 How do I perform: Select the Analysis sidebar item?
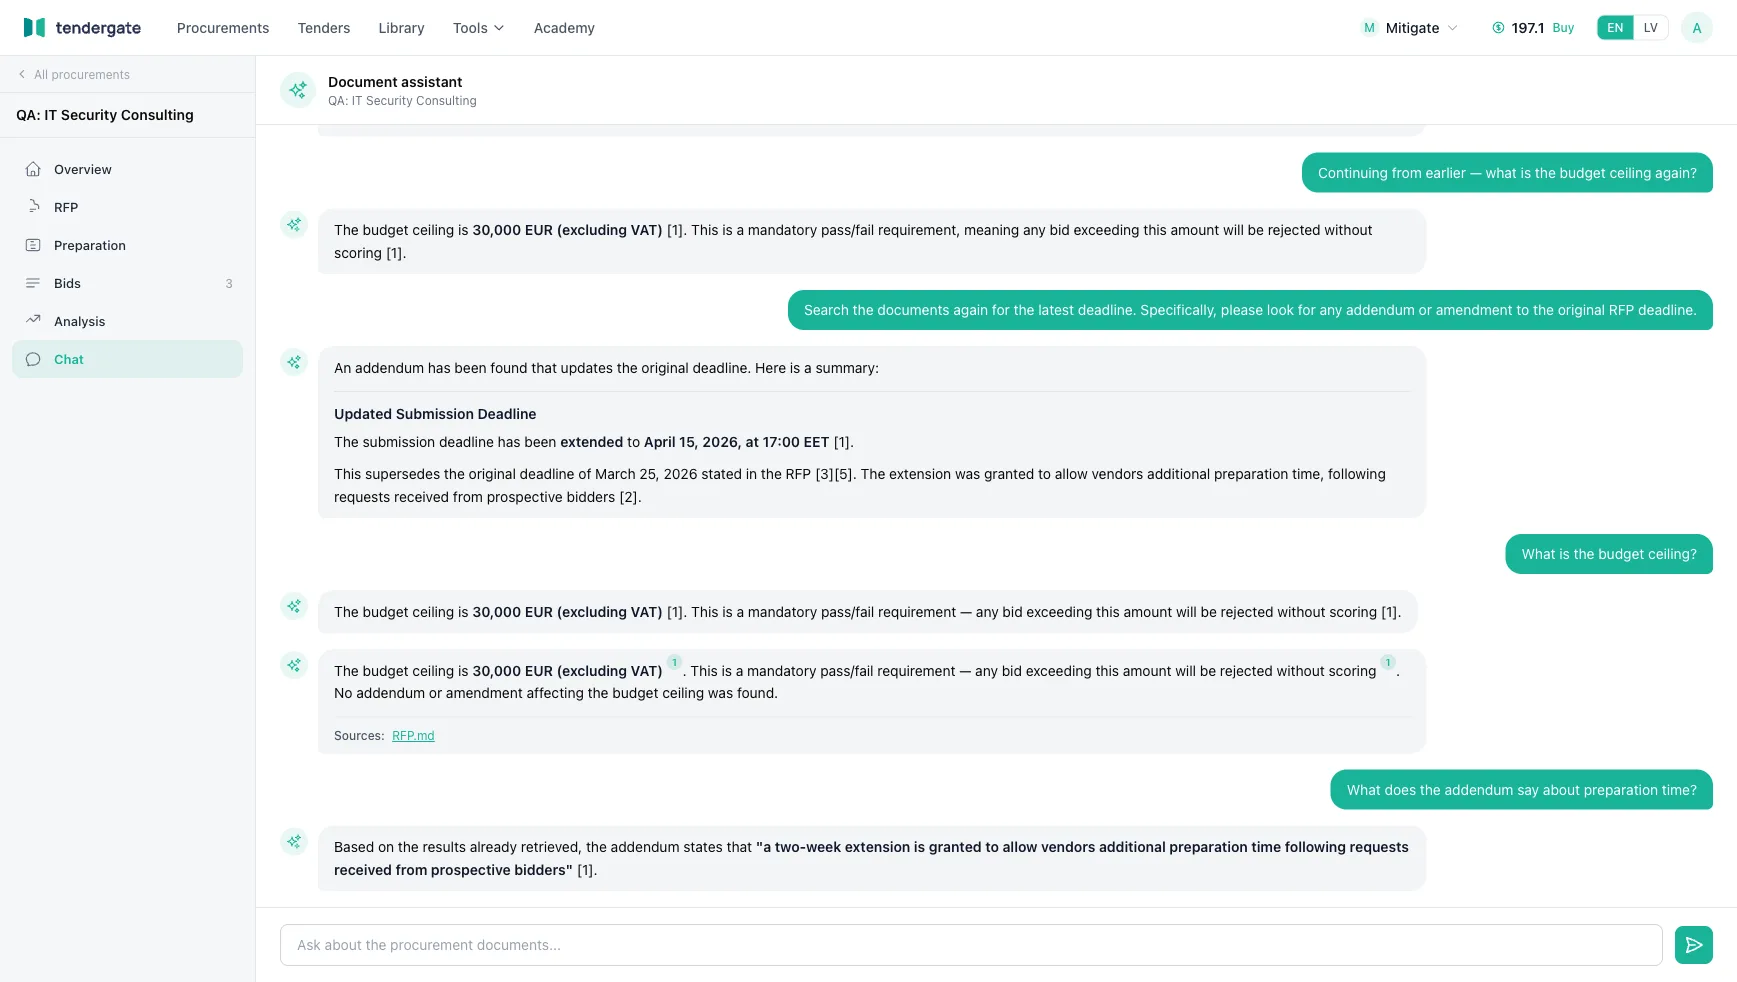[127, 321]
